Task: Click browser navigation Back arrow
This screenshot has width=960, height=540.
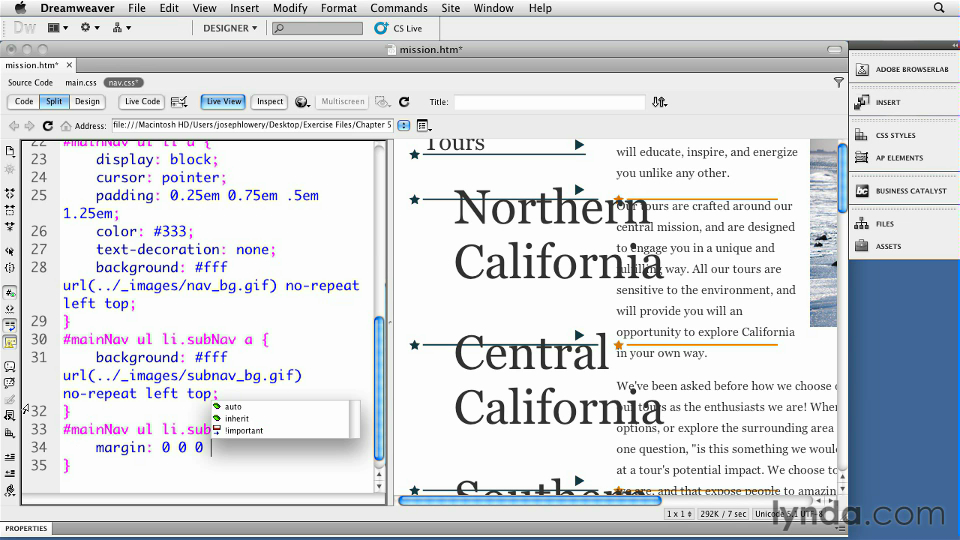Action: [x=13, y=126]
